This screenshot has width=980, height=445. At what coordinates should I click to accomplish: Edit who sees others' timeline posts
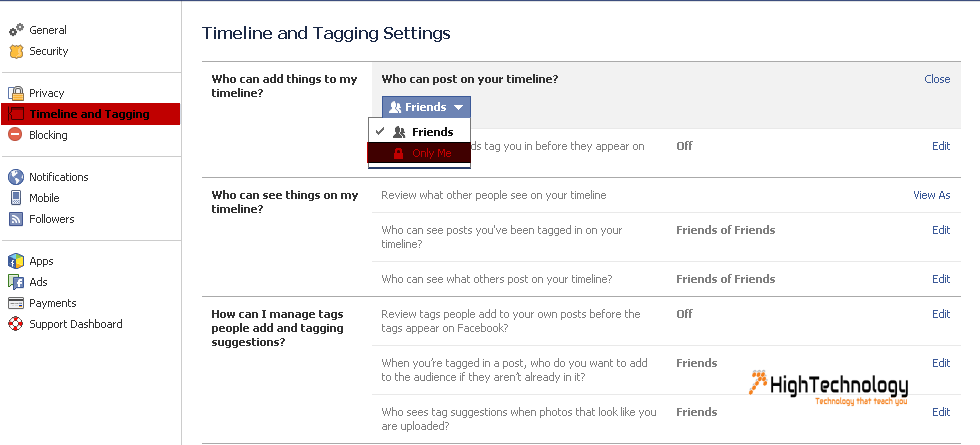941,279
